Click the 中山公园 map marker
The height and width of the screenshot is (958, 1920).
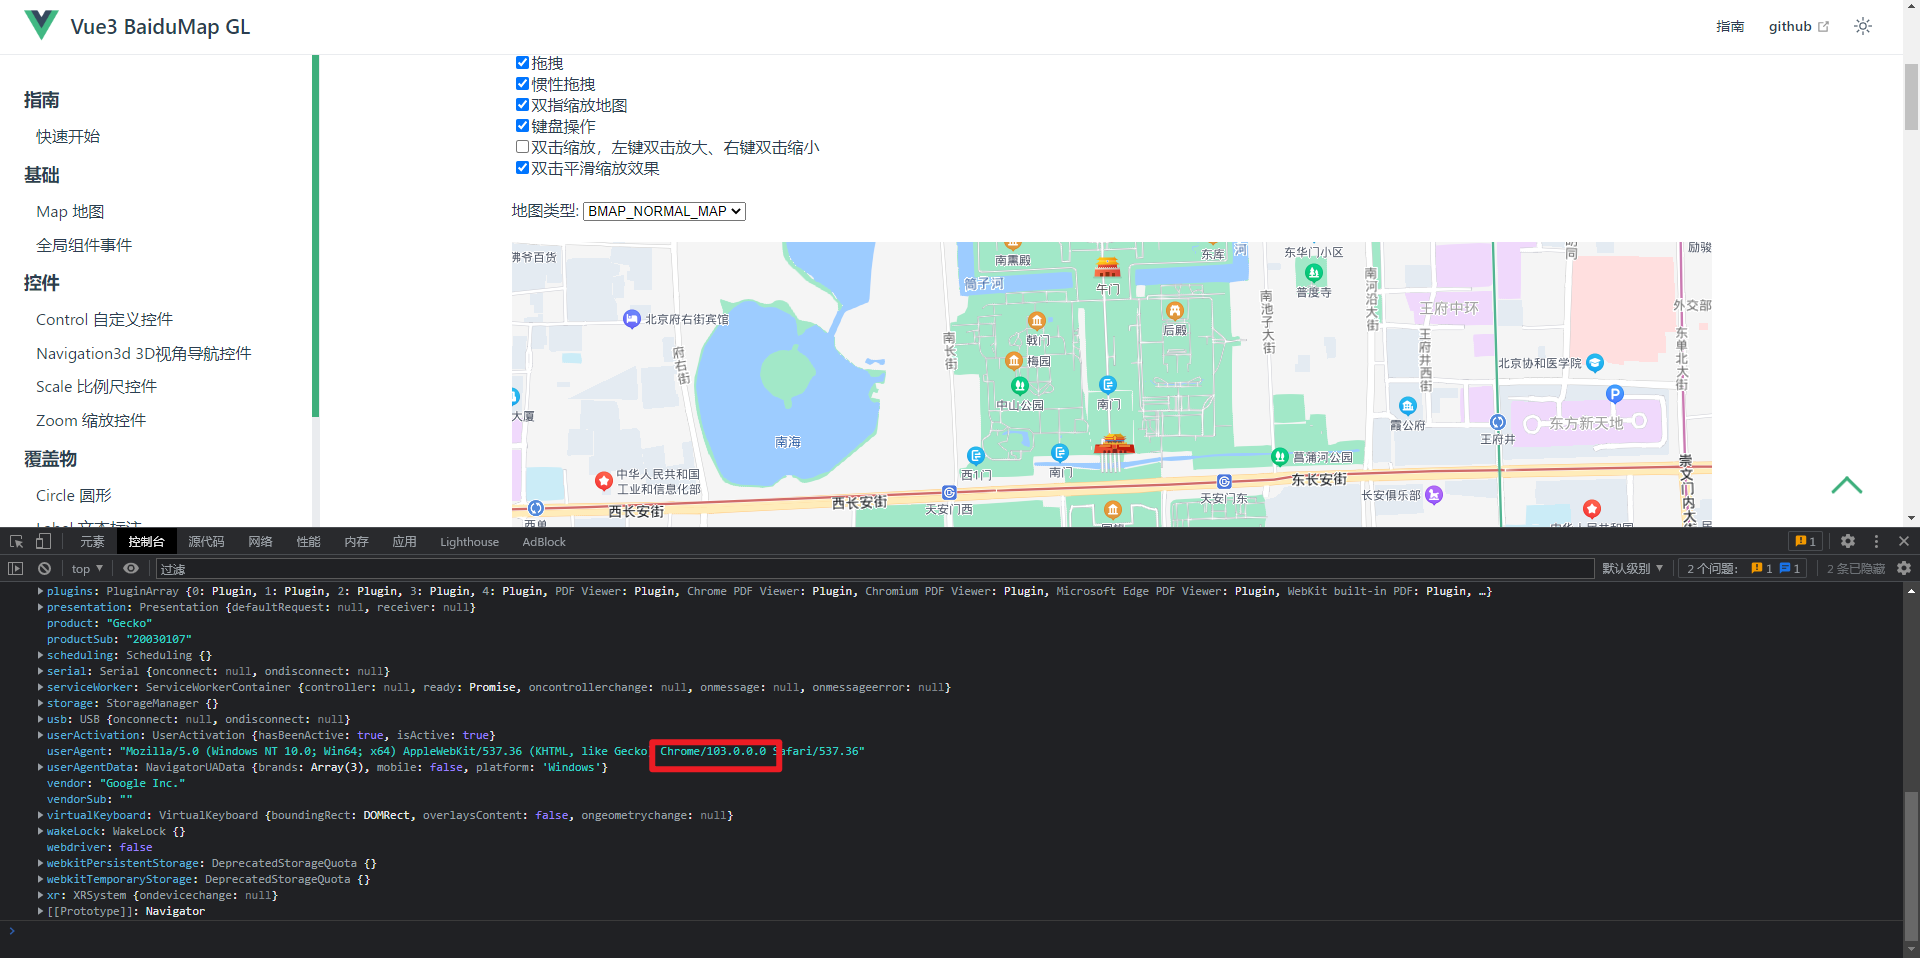click(1019, 386)
